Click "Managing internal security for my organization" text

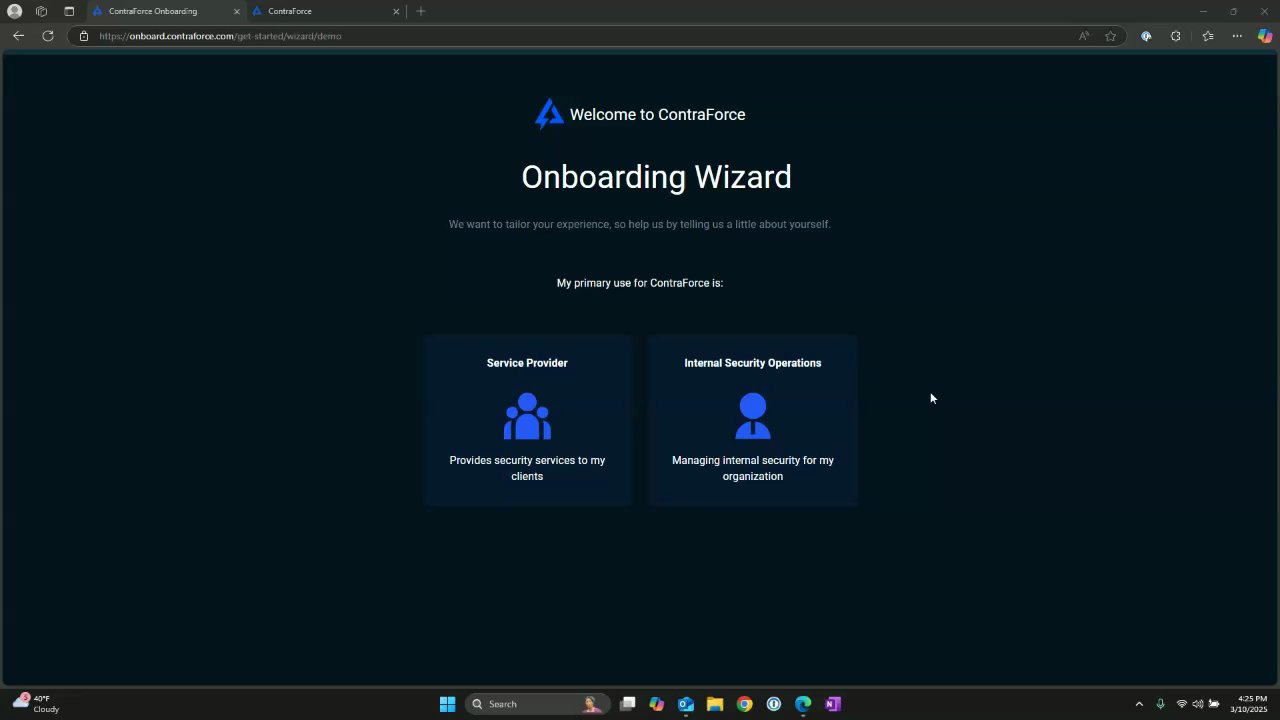pyautogui.click(x=752, y=468)
